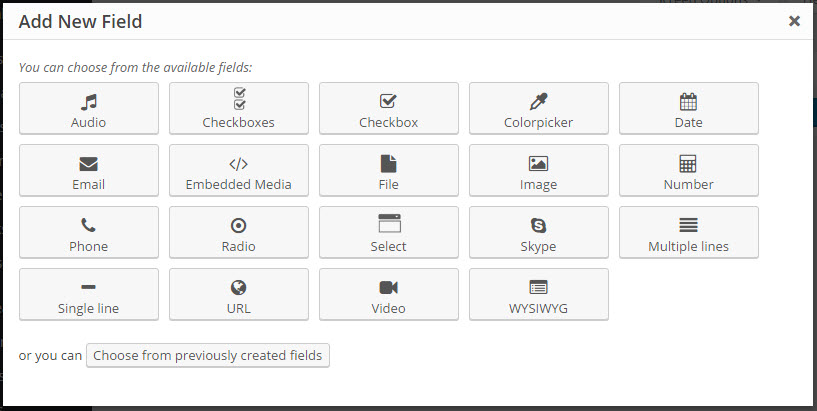817x411 pixels.
Task: Select the Audio field type
Action: coord(89,109)
